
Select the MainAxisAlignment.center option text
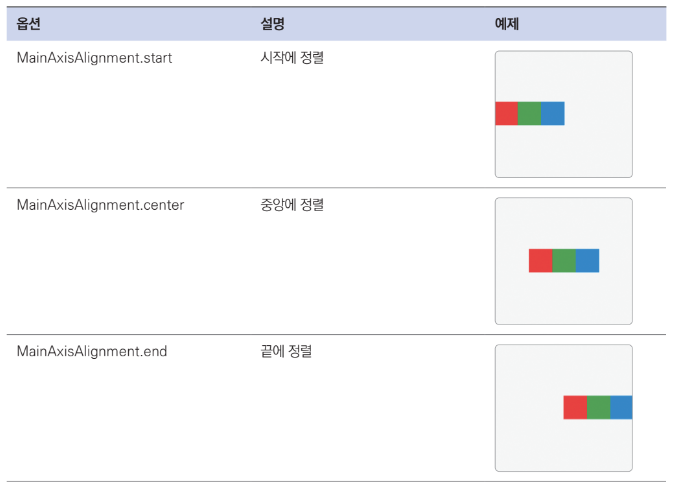[100, 205]
